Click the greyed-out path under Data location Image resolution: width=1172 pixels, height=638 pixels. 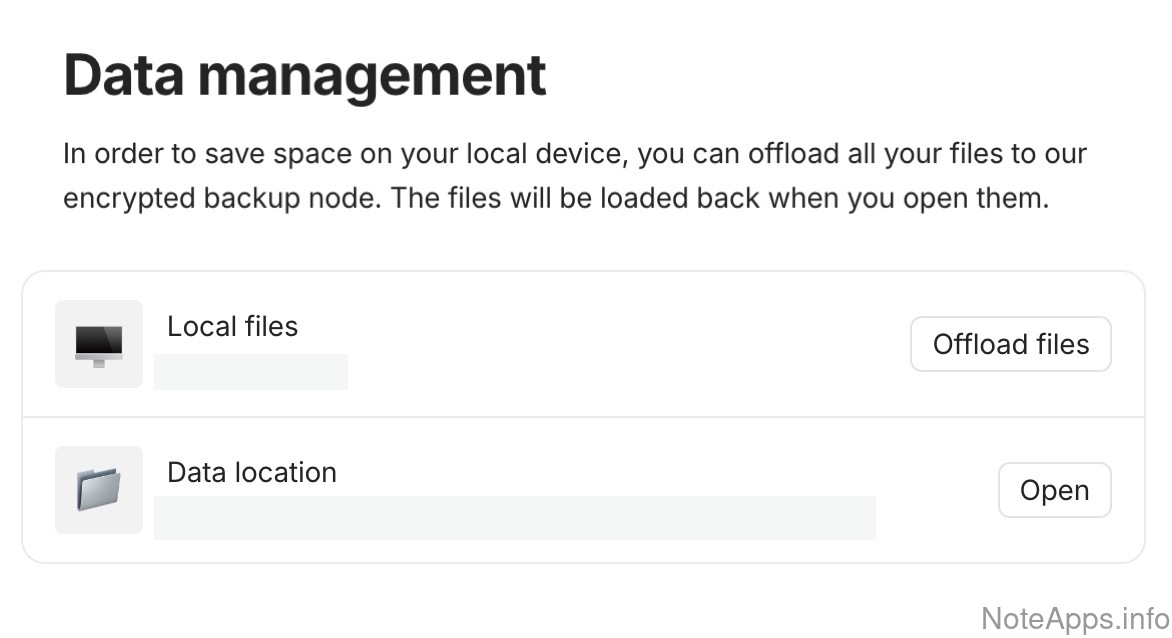pyautogui.click(x=514, y=517)
